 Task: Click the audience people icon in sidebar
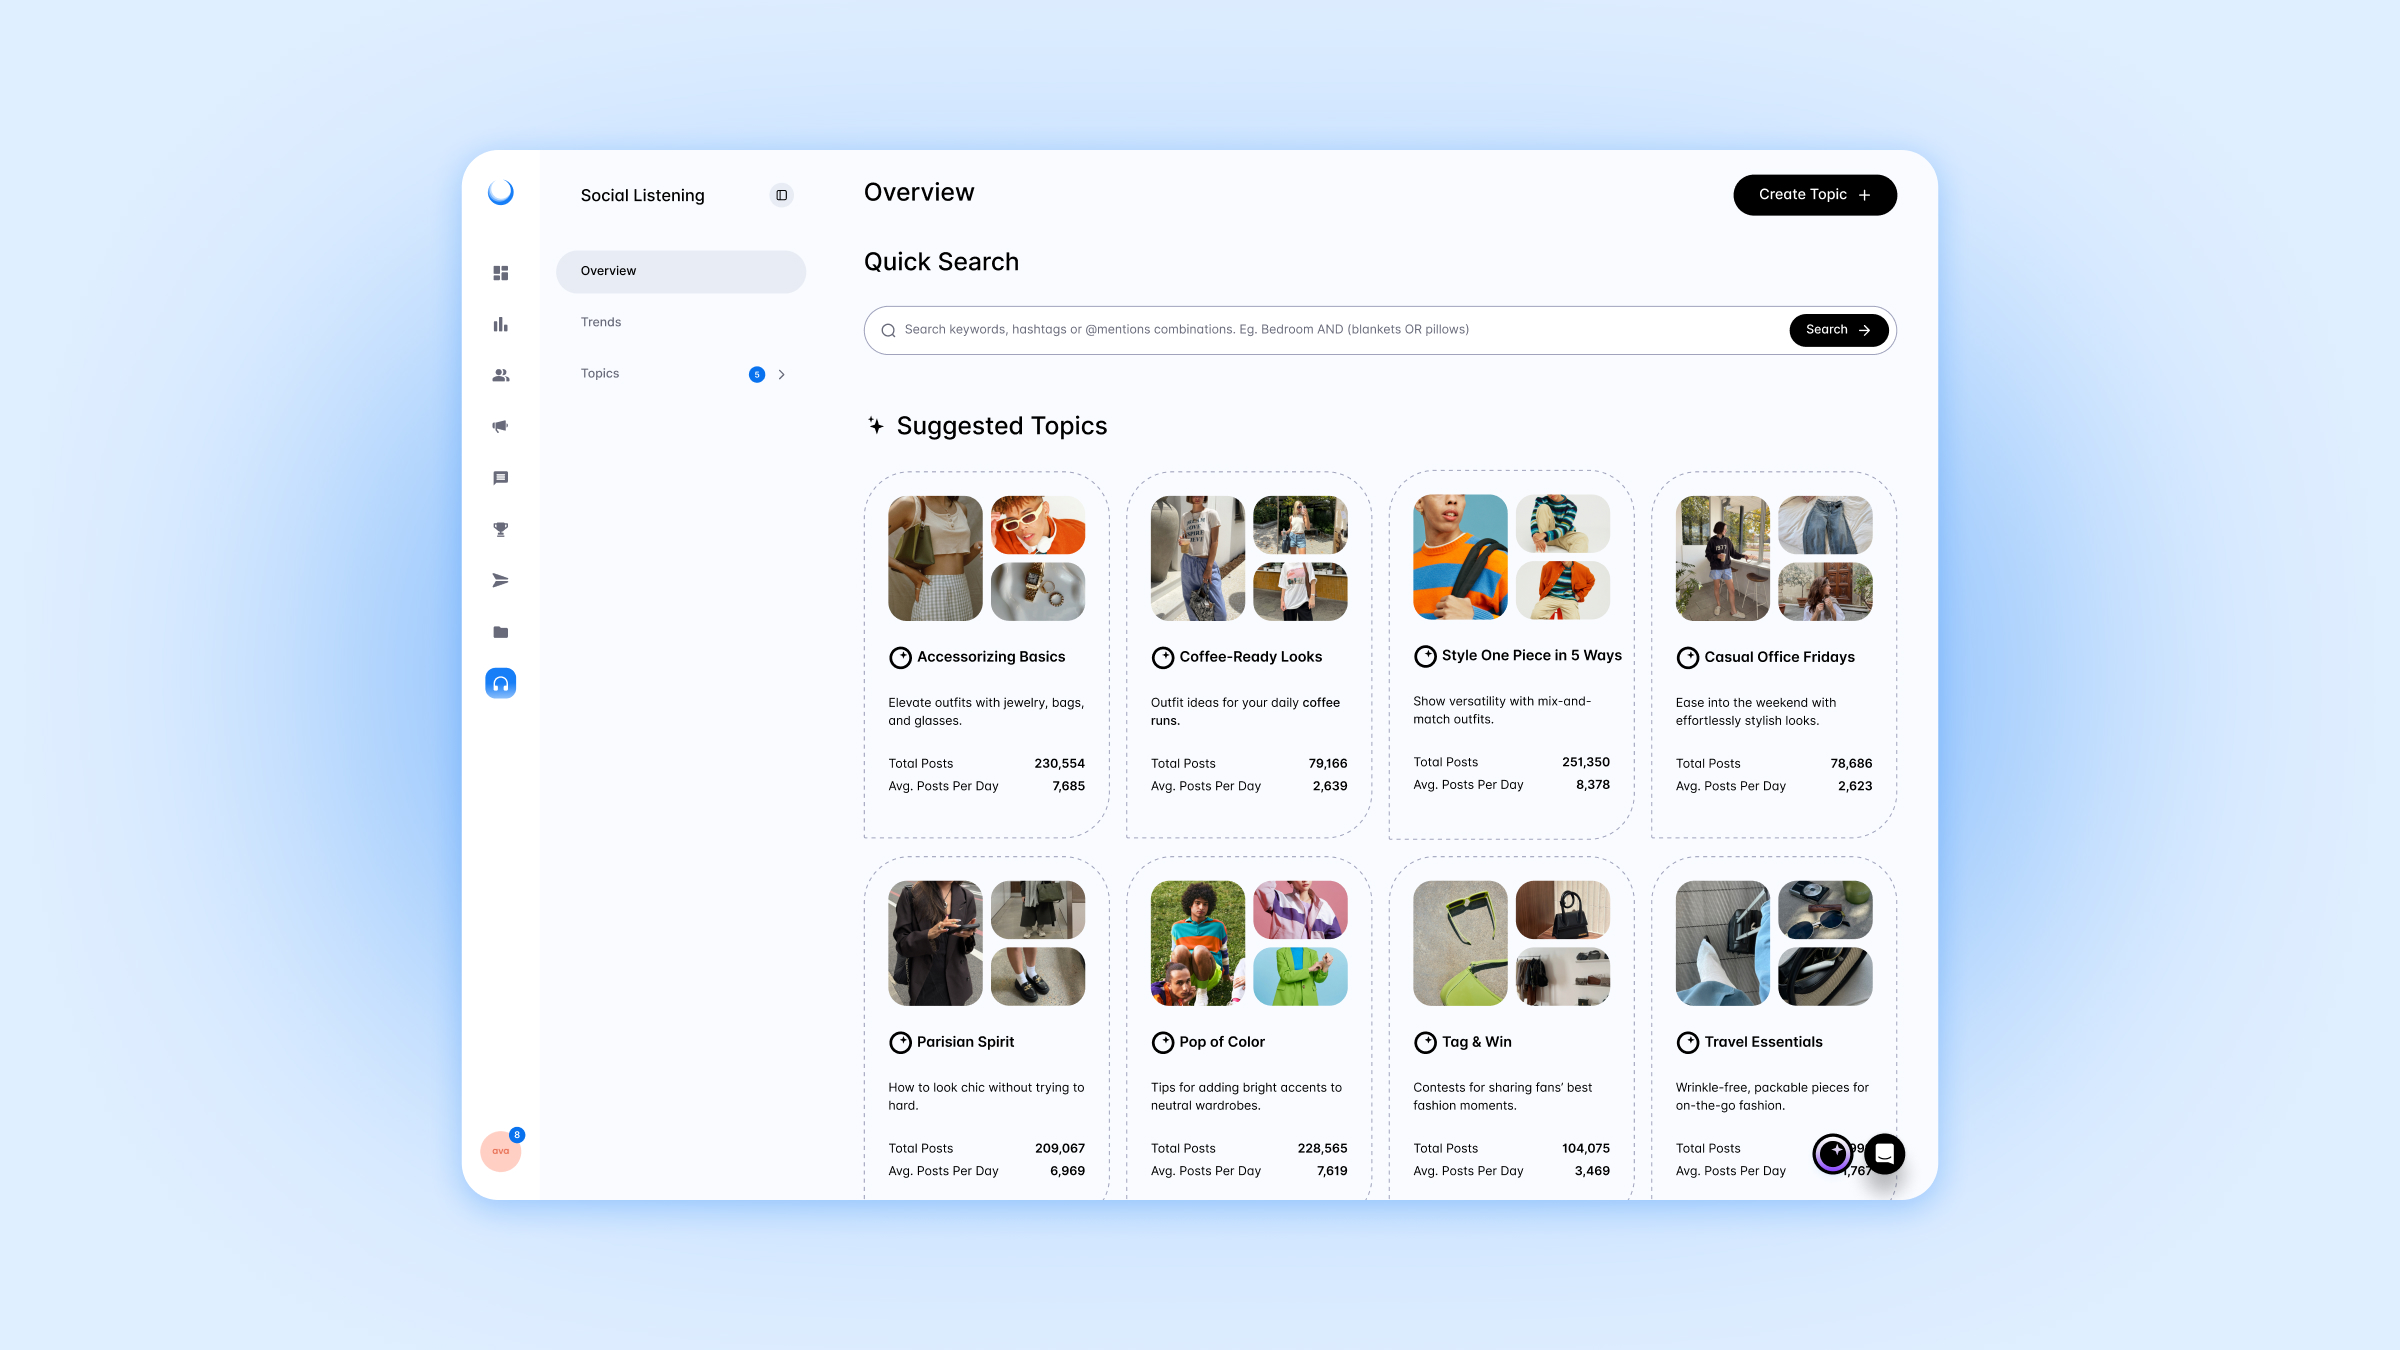tap(501, 375)
